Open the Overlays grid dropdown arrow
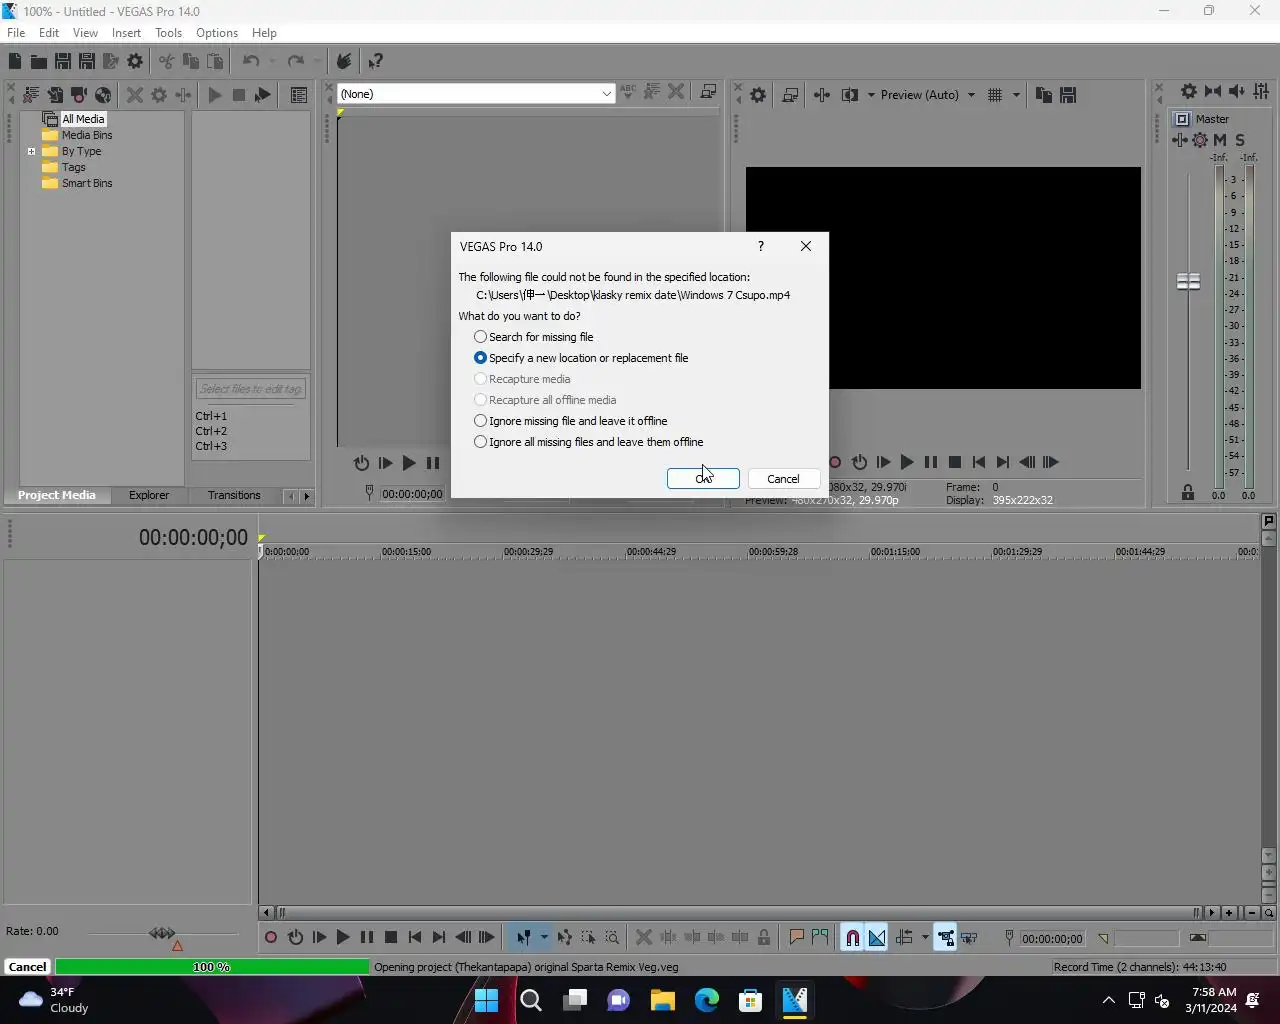This screenshot has width=1280, height=1024. tap(1016, 95)
